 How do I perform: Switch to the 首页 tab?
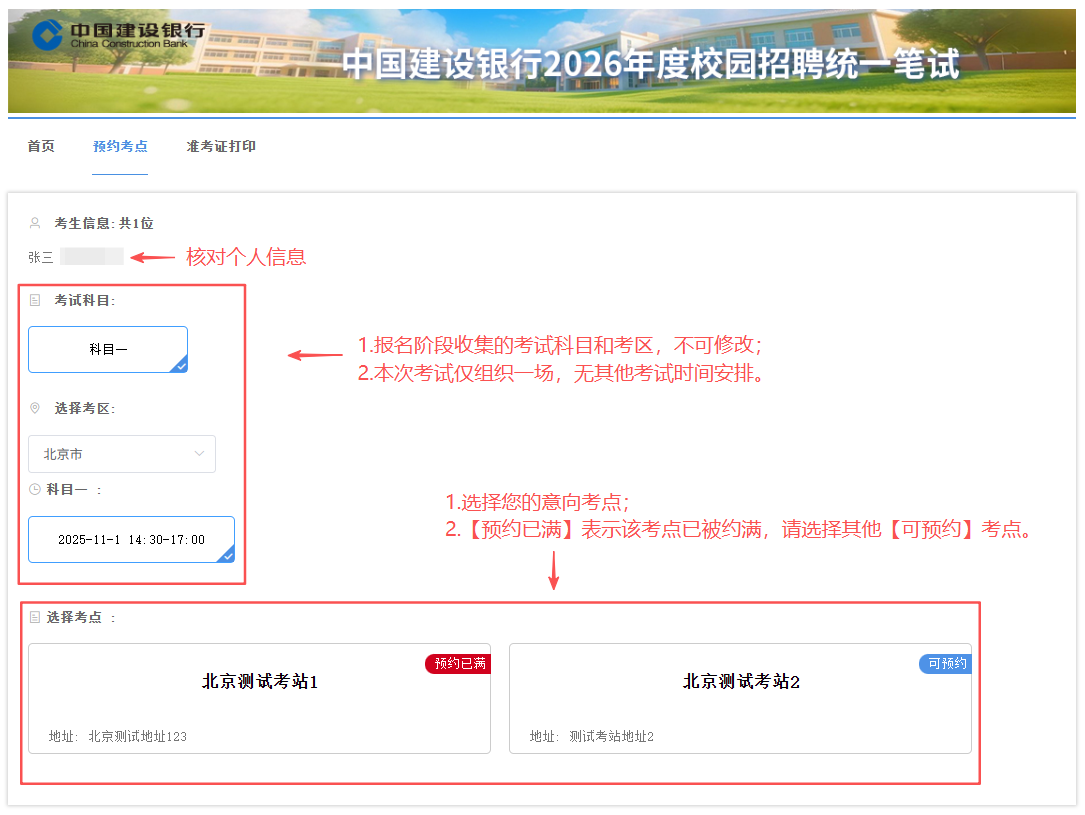(40, 146)
